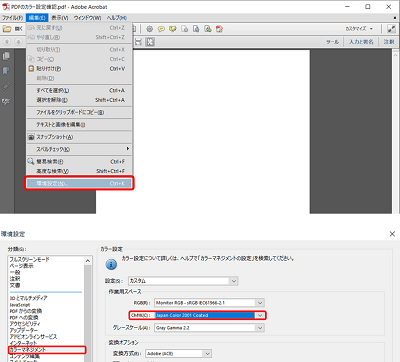The image size is (400, 362).
Task: Open the signatures side panel
Action: click(6, 101)
